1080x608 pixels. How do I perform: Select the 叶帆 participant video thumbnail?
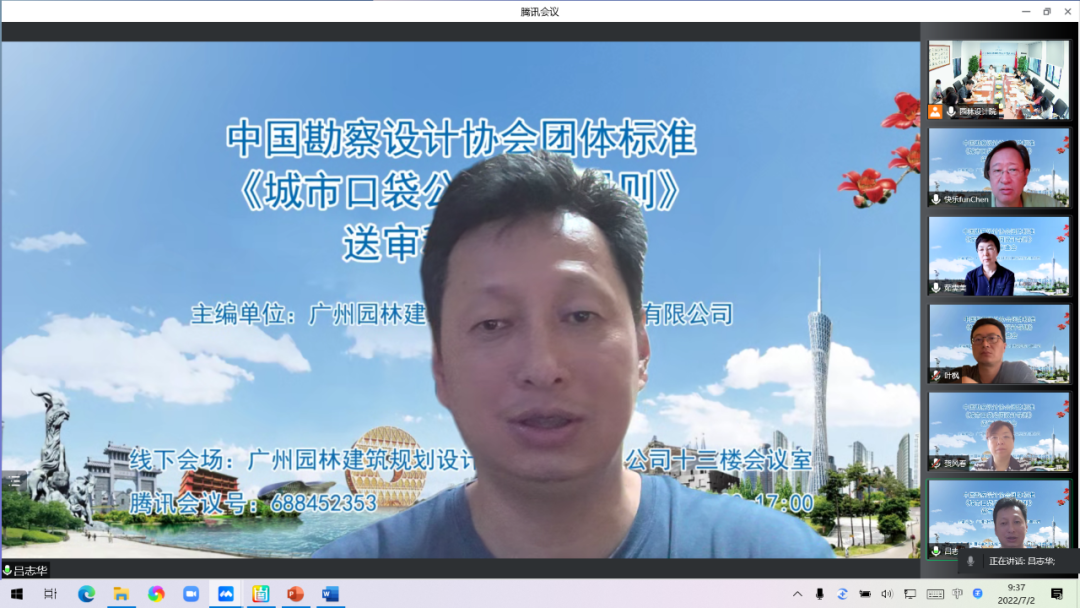coord(998,344)
